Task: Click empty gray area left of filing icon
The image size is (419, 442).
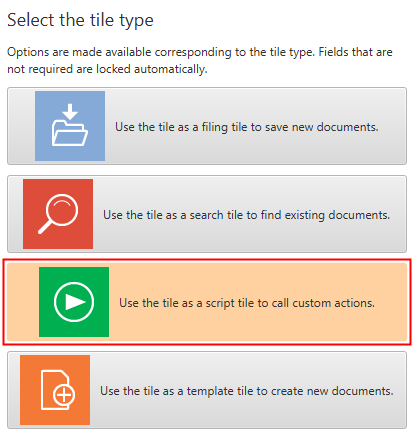Action: 21,126
